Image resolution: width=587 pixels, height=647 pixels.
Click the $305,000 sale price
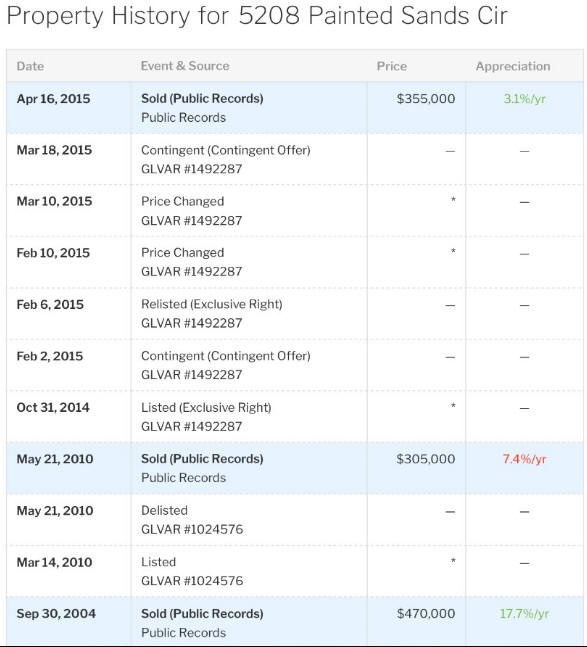pos(426,459)
